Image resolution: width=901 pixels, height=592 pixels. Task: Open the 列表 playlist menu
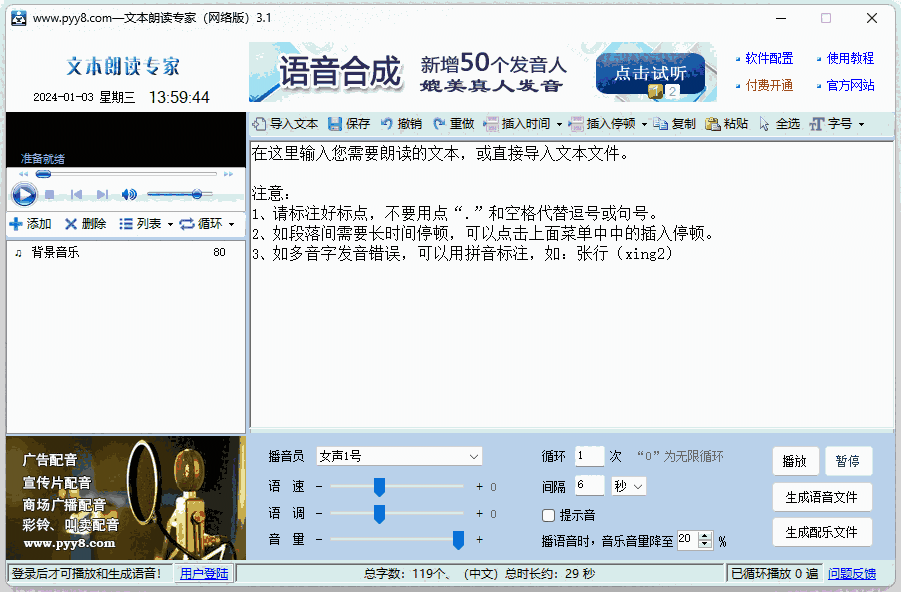pyautogui.click(x=146, y=224)
